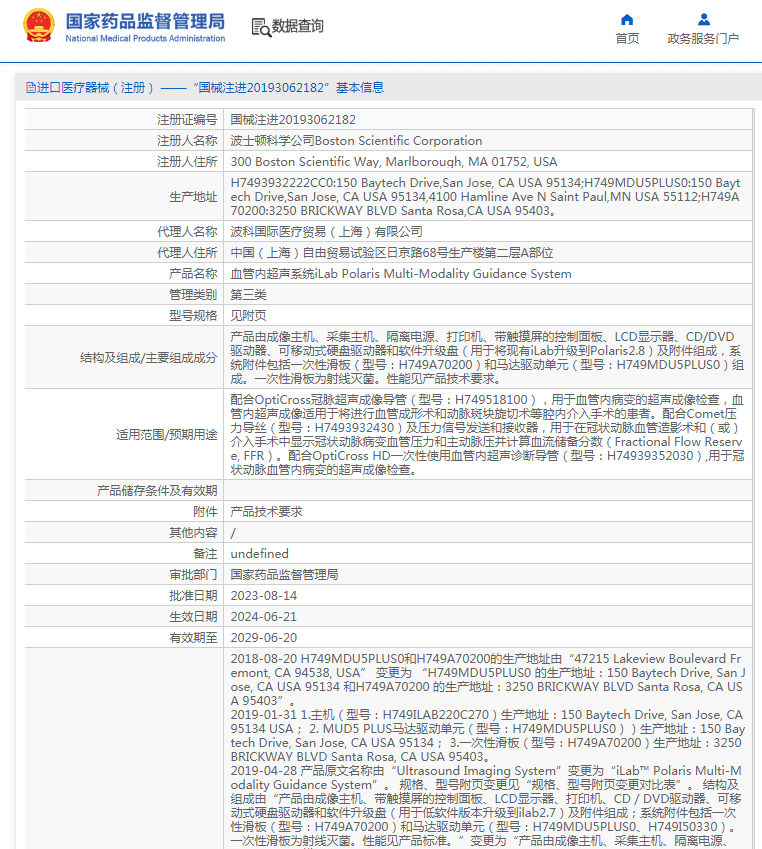Image resolution: width=762 pixels, height=849 pixels.
Task: Select 第三类 management class value
Action: tap(248, 295)
